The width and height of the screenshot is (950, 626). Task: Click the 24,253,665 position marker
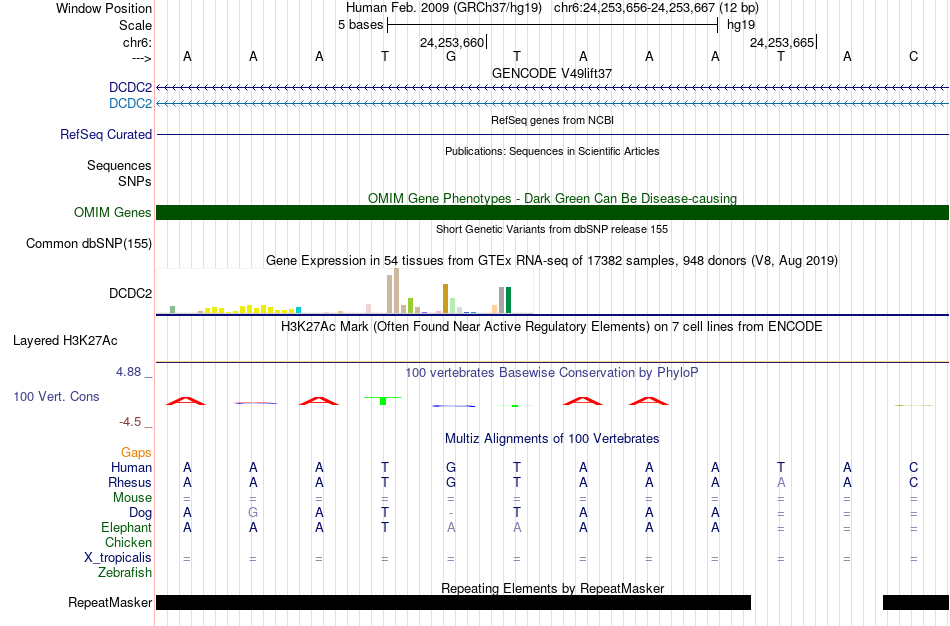782,42
